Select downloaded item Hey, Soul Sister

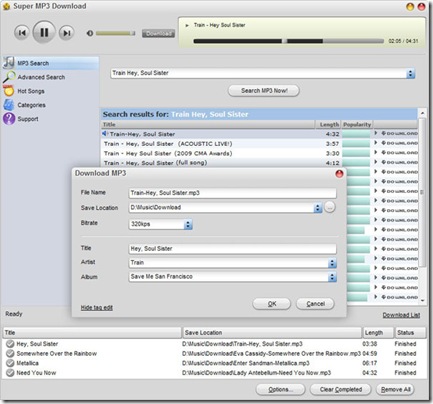pos(214,344)
